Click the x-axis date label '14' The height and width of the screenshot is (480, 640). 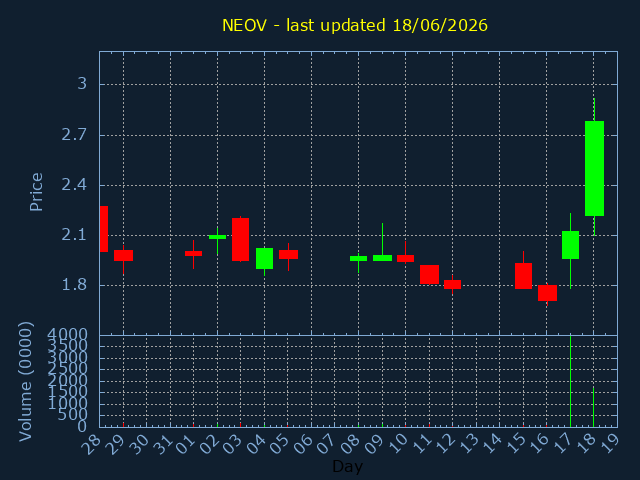click(492, 444)
